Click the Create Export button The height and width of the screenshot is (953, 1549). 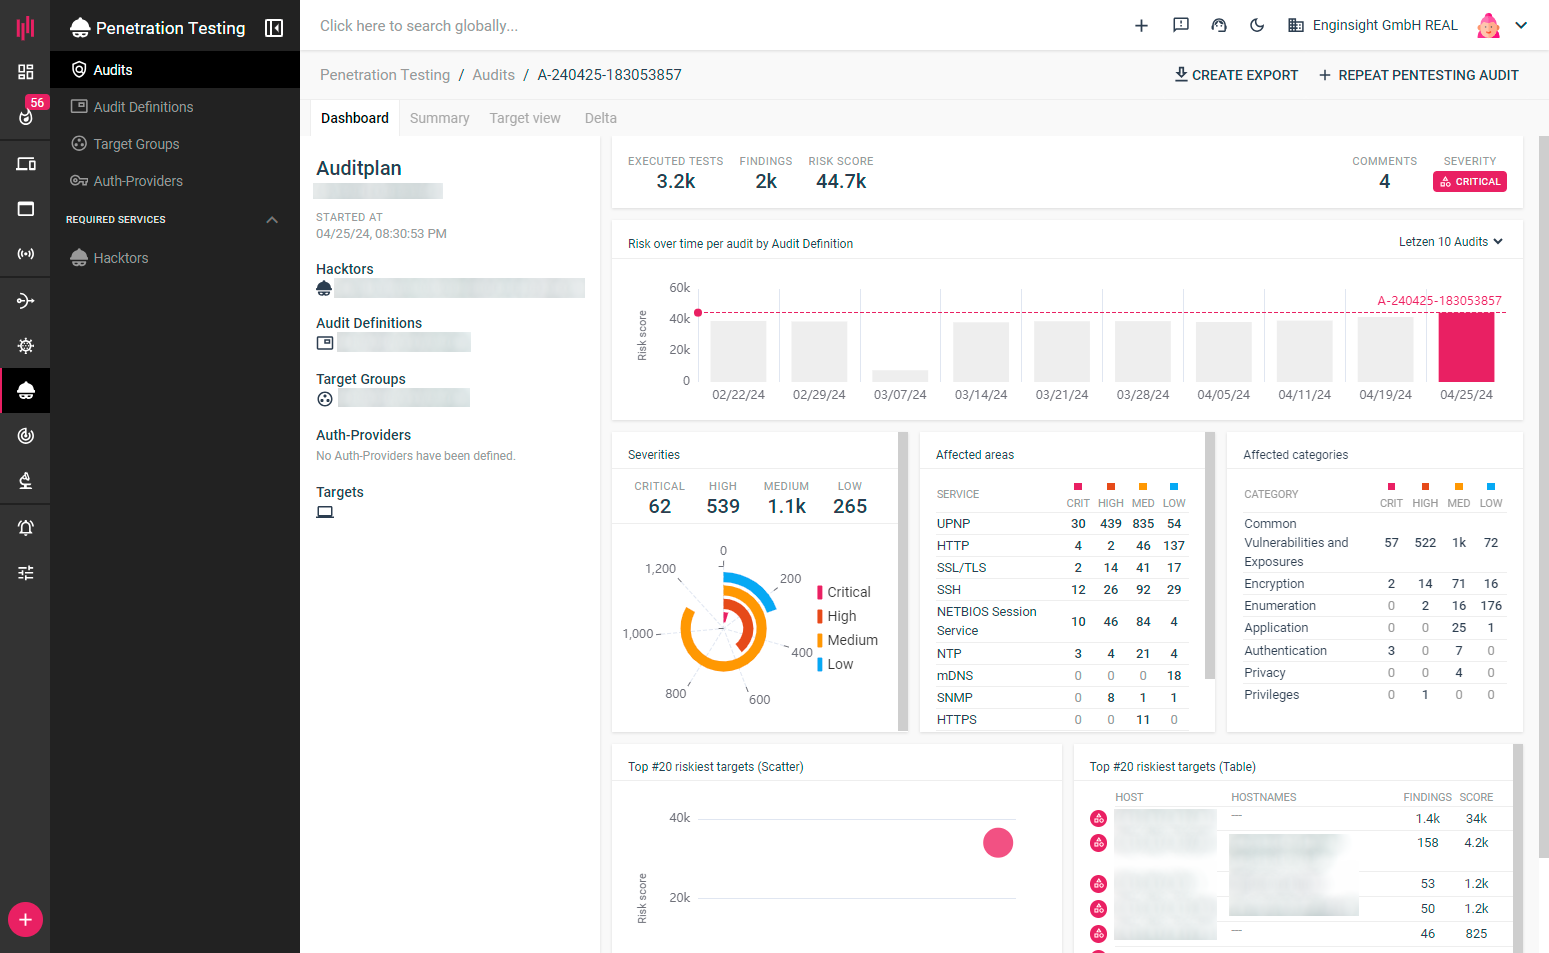[x=1236, y=75]
